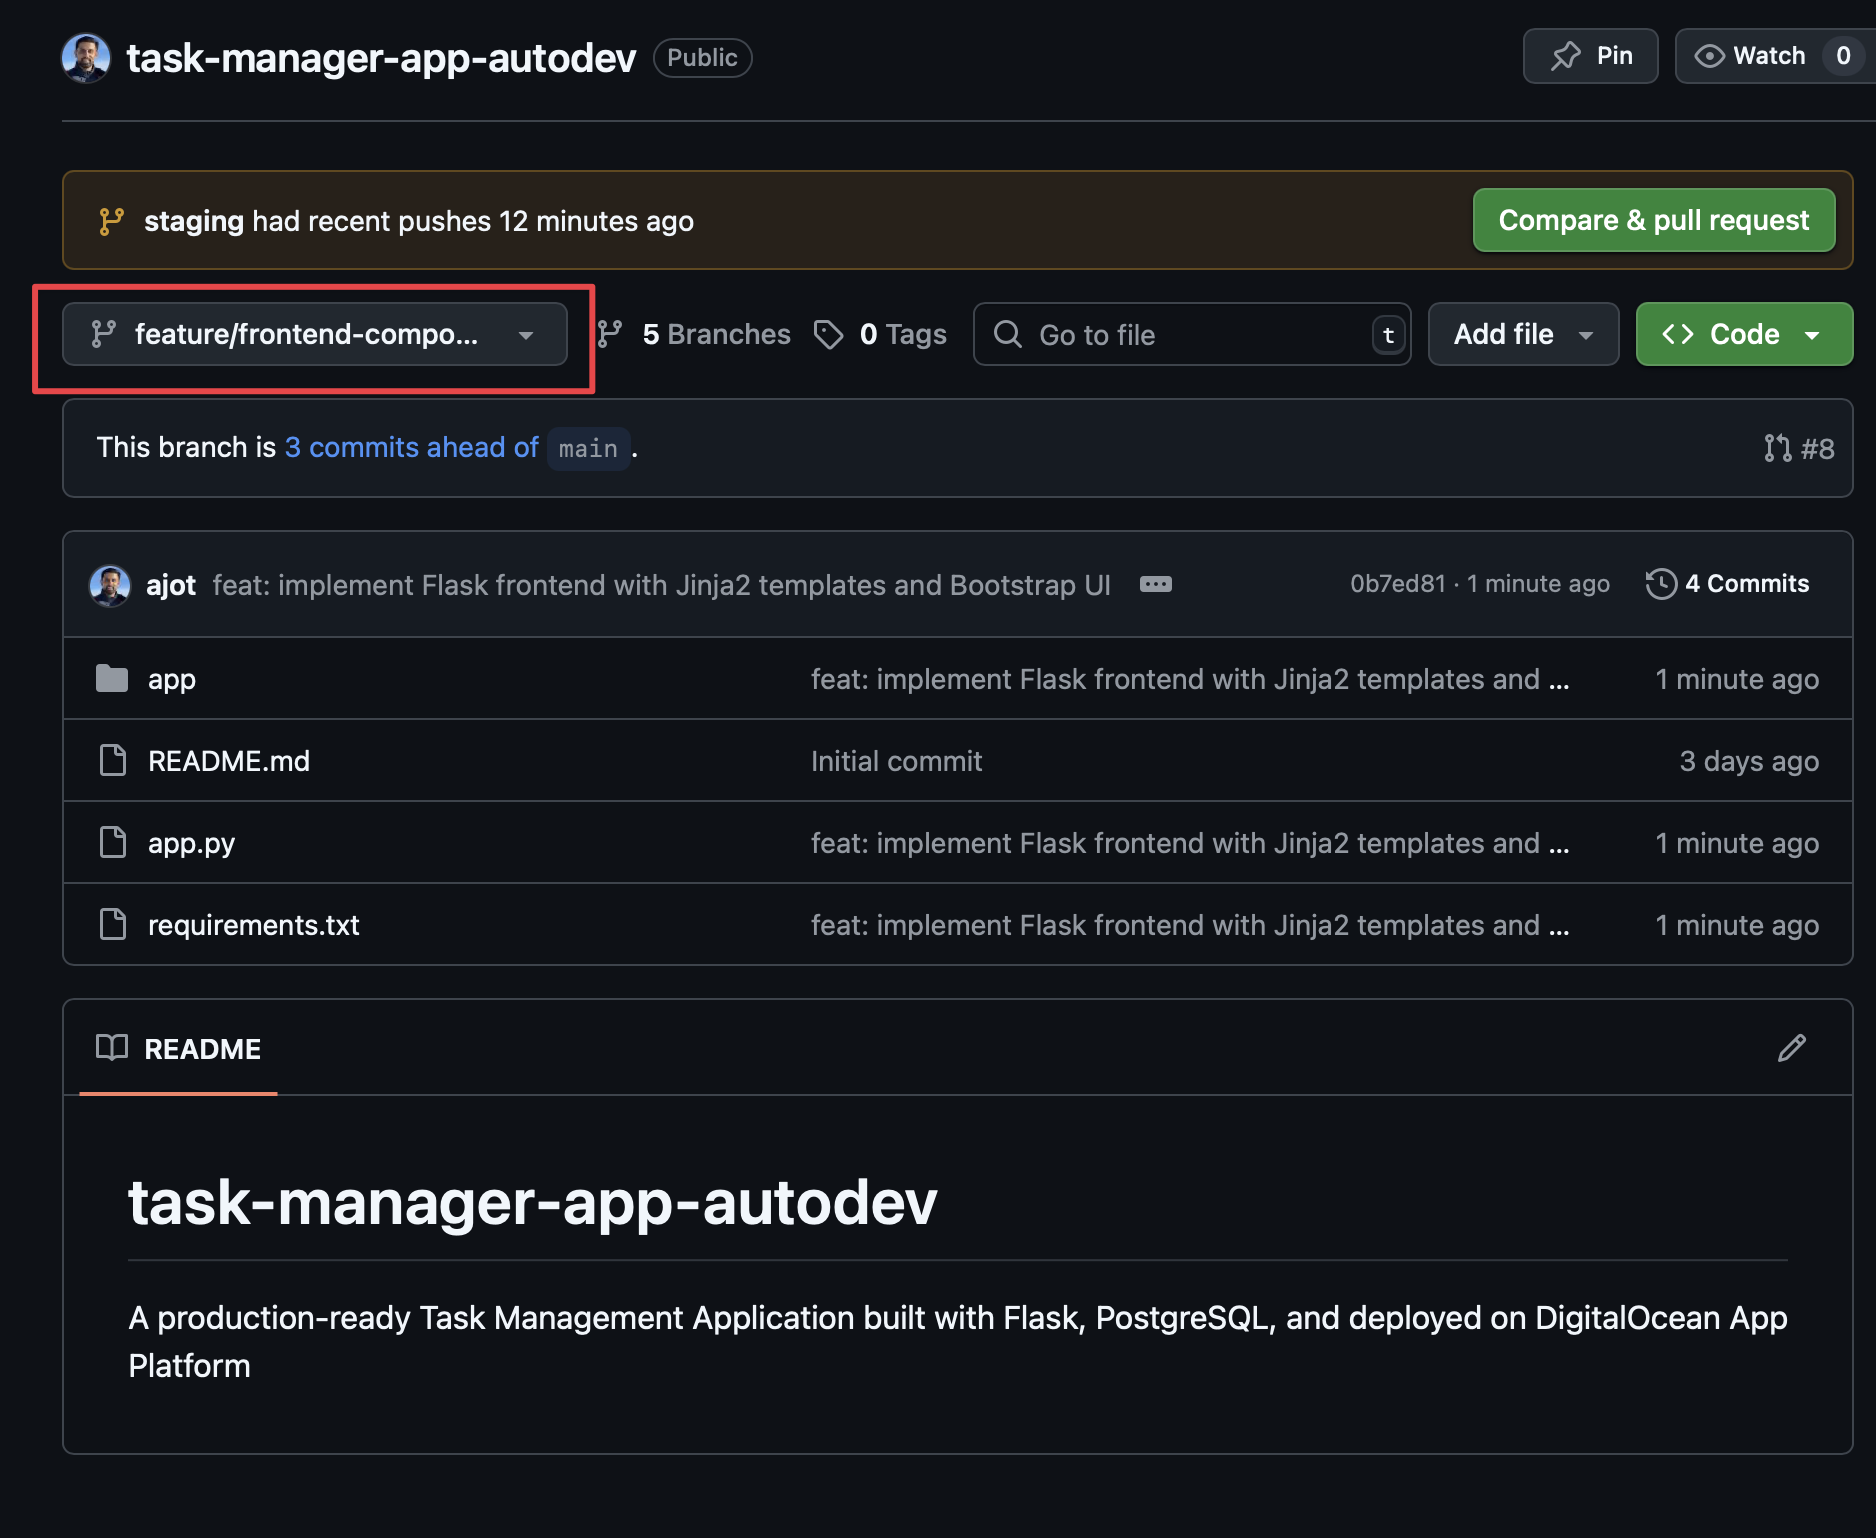1876x1538 pixels.
Task: Click the book icon on the README tab
Action: point(112,1047)
